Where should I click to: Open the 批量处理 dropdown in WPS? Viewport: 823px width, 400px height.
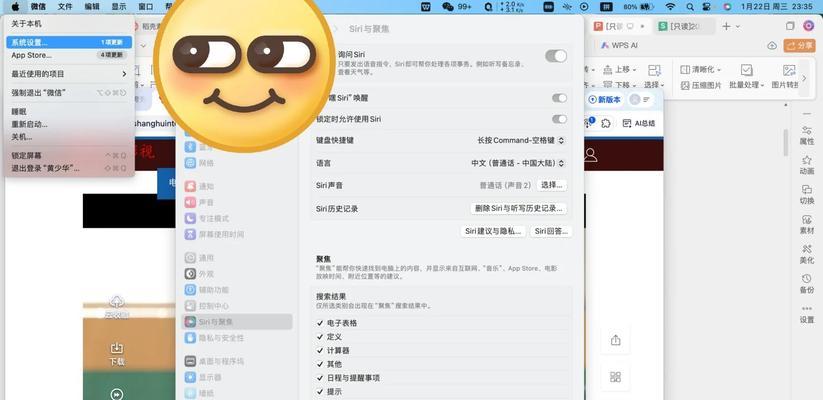746,77
